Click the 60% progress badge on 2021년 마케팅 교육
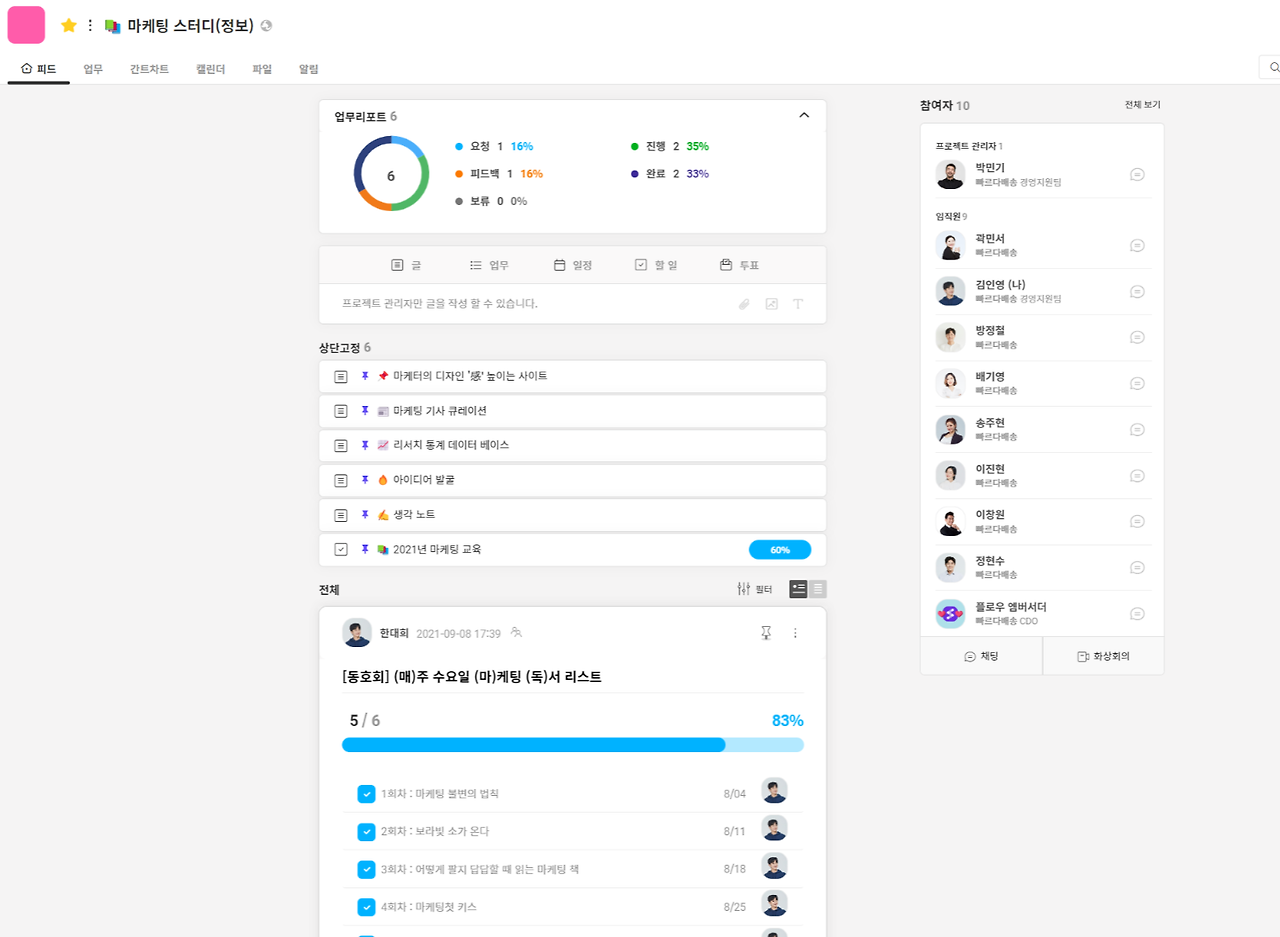The height and width of the screenshot is (937, 1280). pos(780,549)
